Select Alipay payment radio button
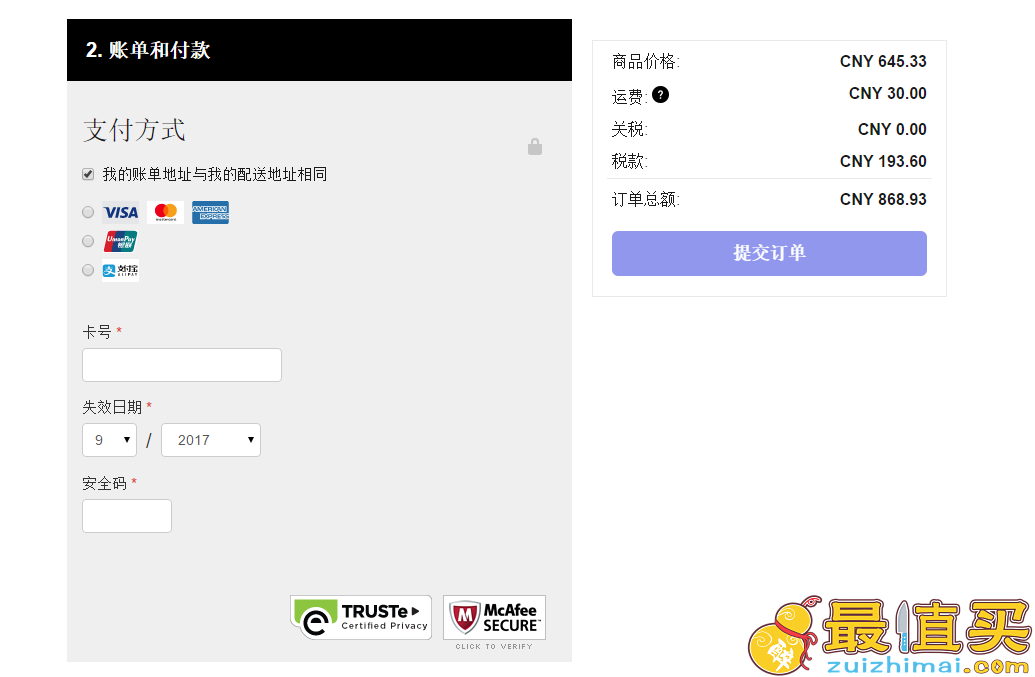This screenshot has width=1035, height=677. (x=88, y=270)
